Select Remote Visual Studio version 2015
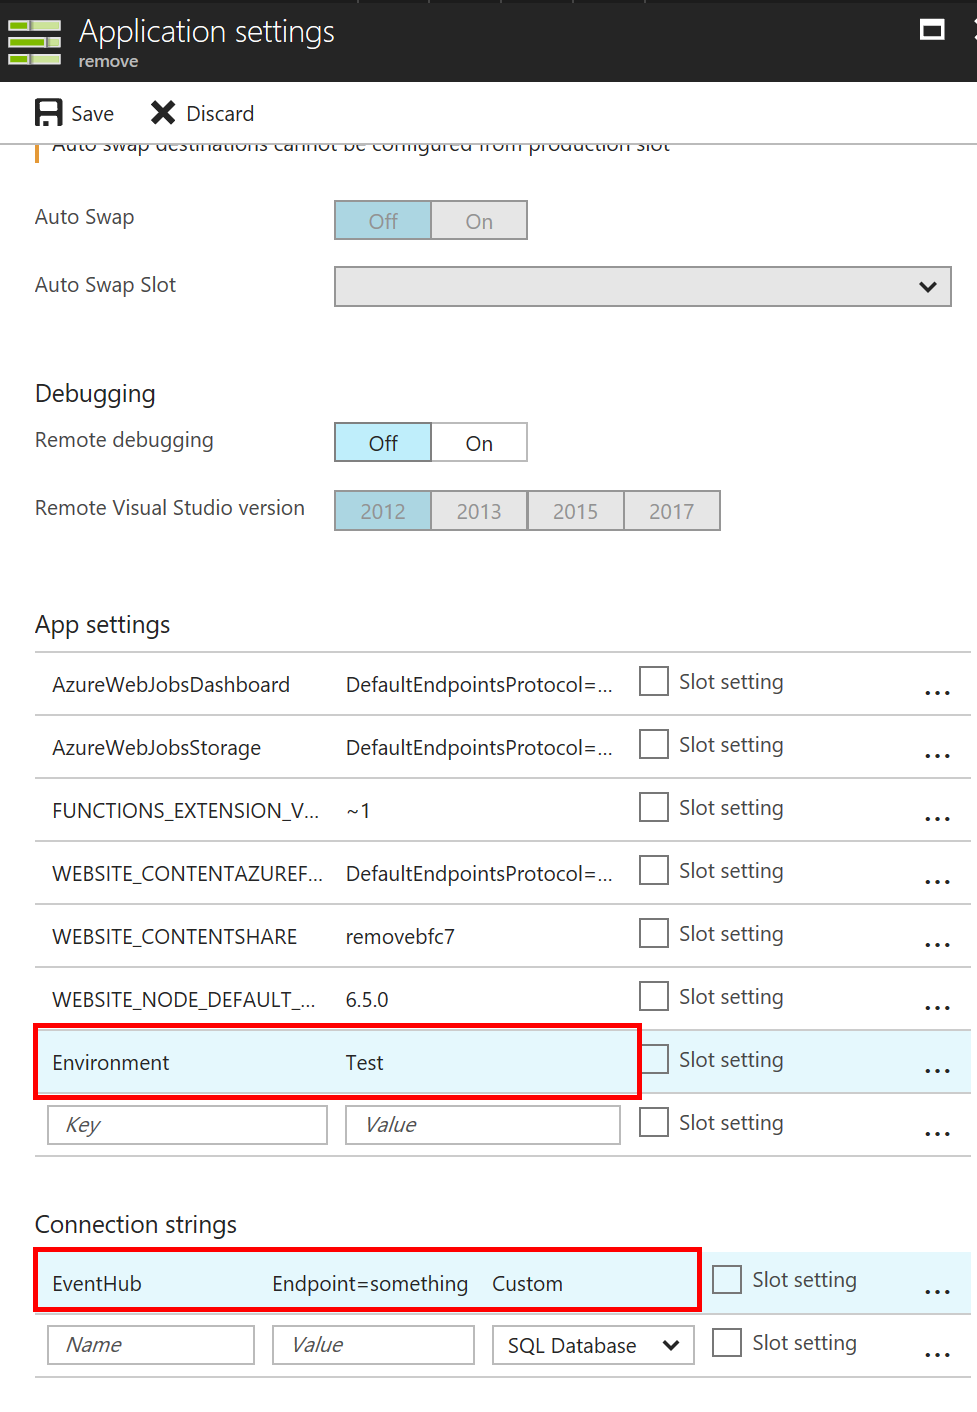This screenshot has height=1412, width=977. coord(575,510)
